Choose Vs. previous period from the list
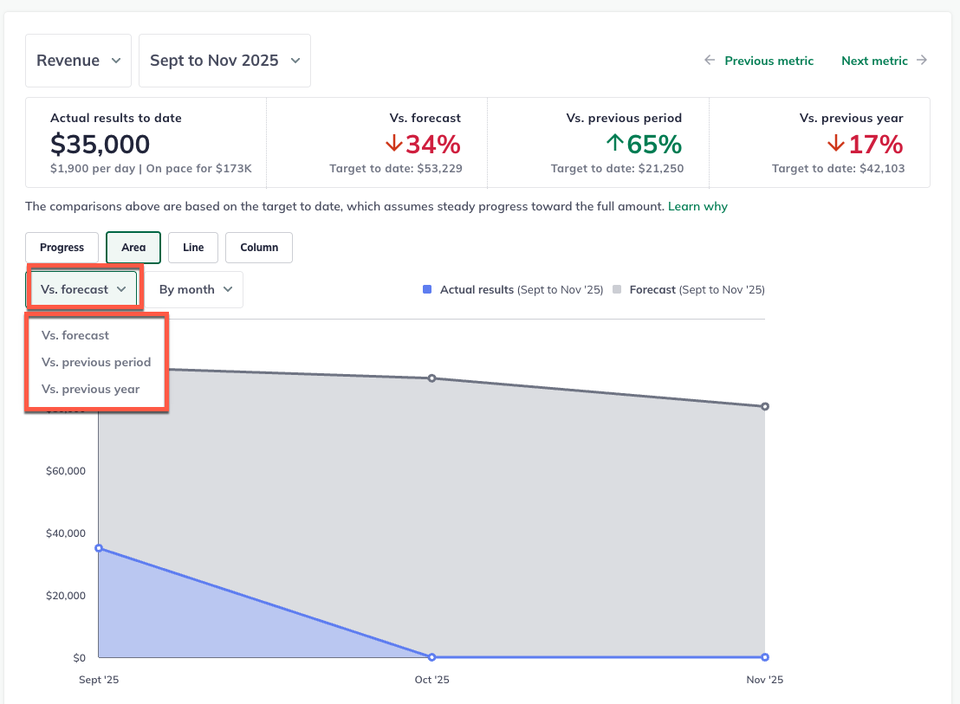This screenshot has height=704, width=960. [x=96, y=362]
